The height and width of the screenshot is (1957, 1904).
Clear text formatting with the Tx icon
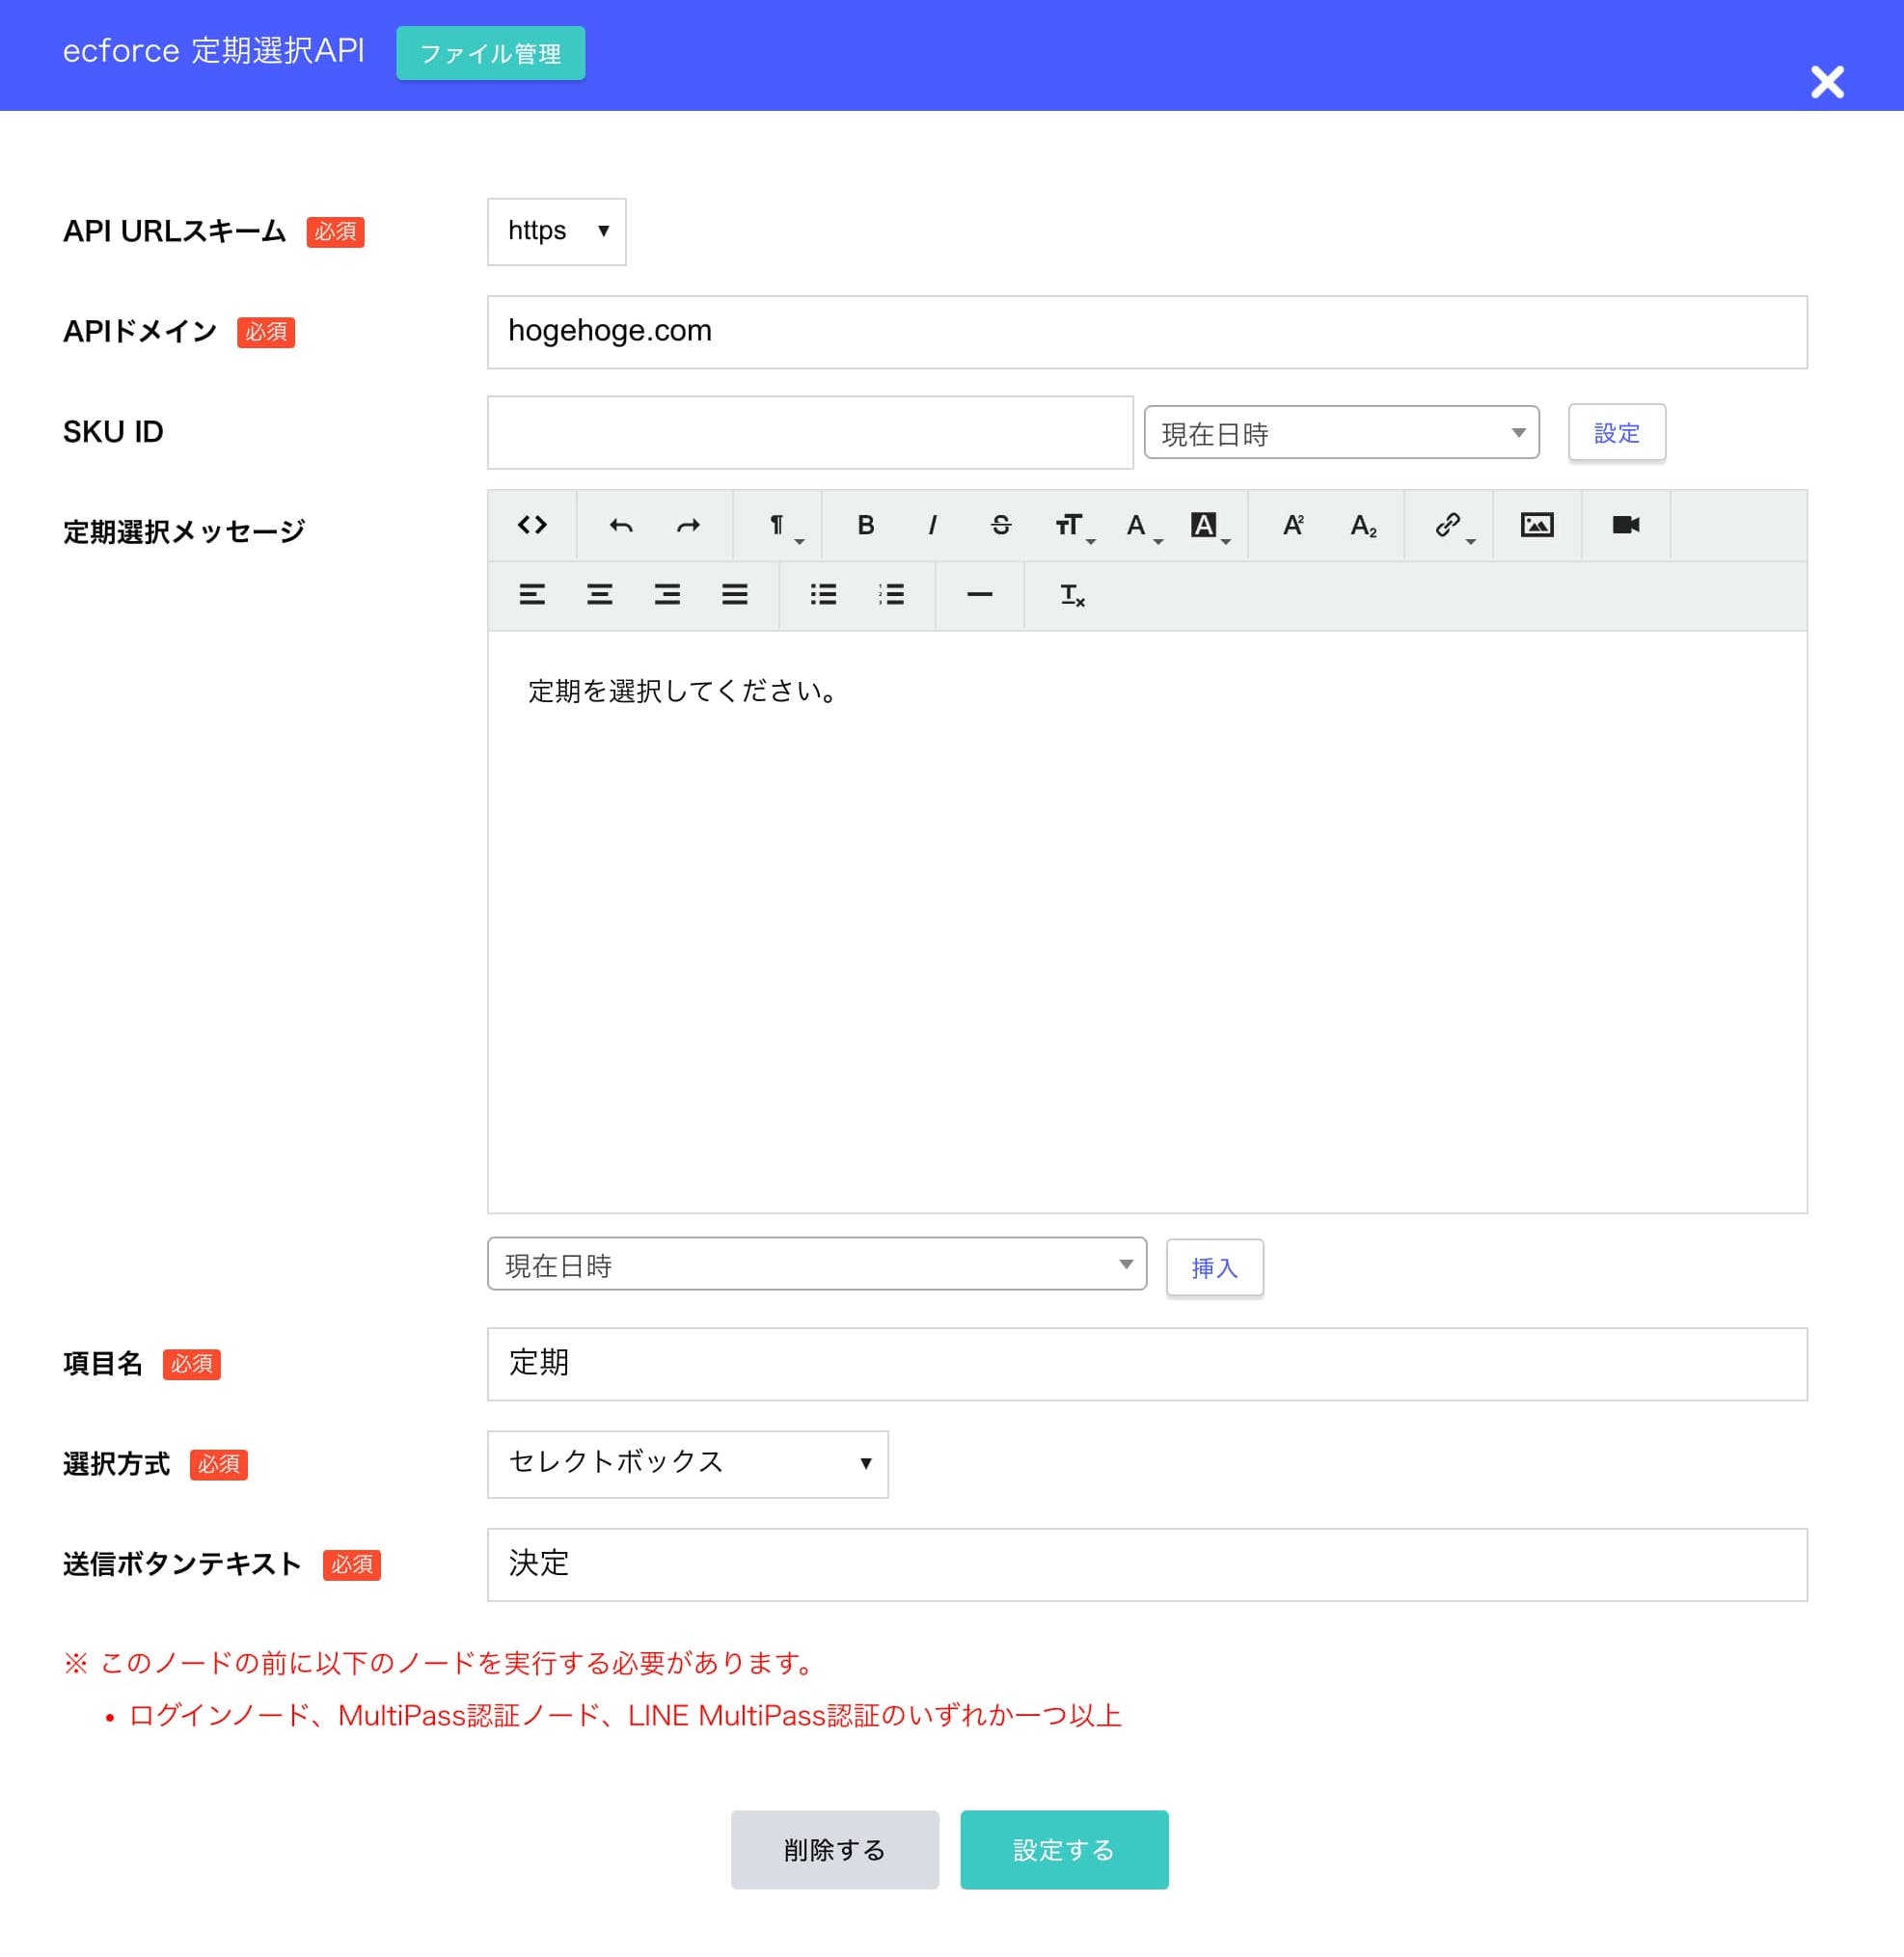[1070, 595]
